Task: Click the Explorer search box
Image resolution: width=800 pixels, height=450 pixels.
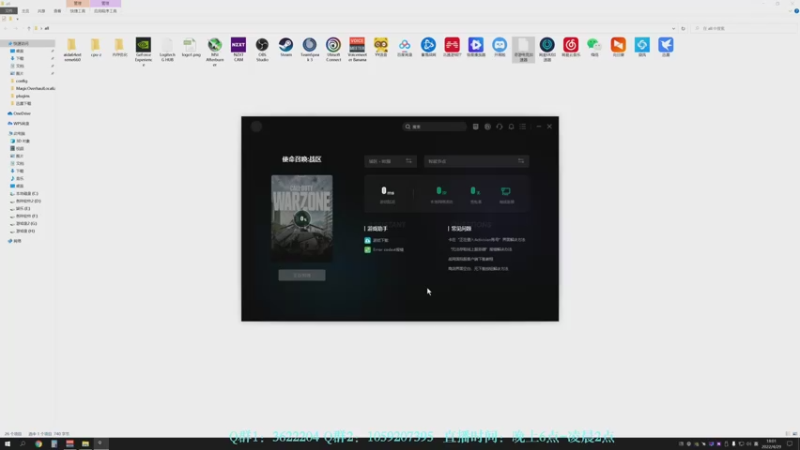Action: (x=745, y=29)
